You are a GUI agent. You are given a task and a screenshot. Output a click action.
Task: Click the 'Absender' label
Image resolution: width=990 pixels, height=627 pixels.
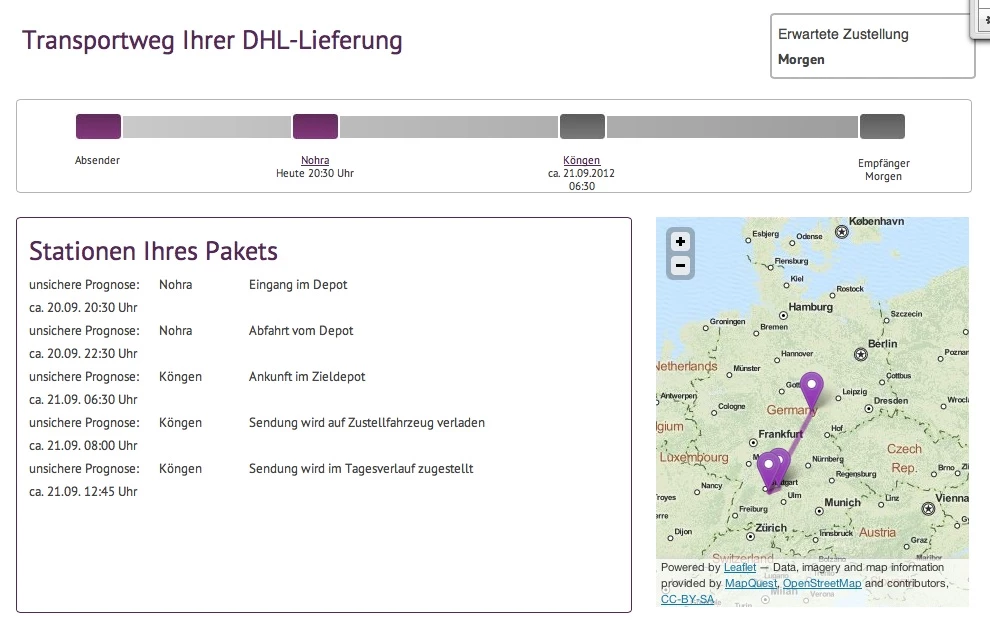[97, 160]
